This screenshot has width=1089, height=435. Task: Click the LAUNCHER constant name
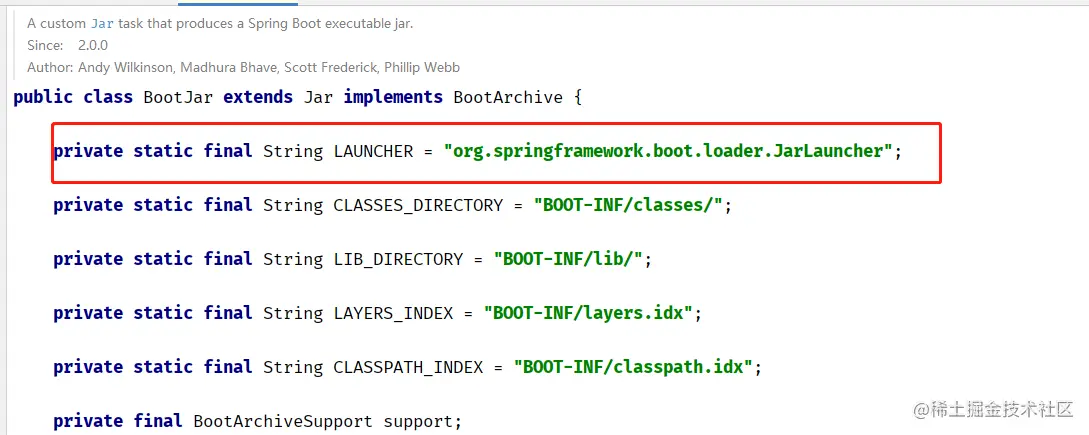[374, 151]
